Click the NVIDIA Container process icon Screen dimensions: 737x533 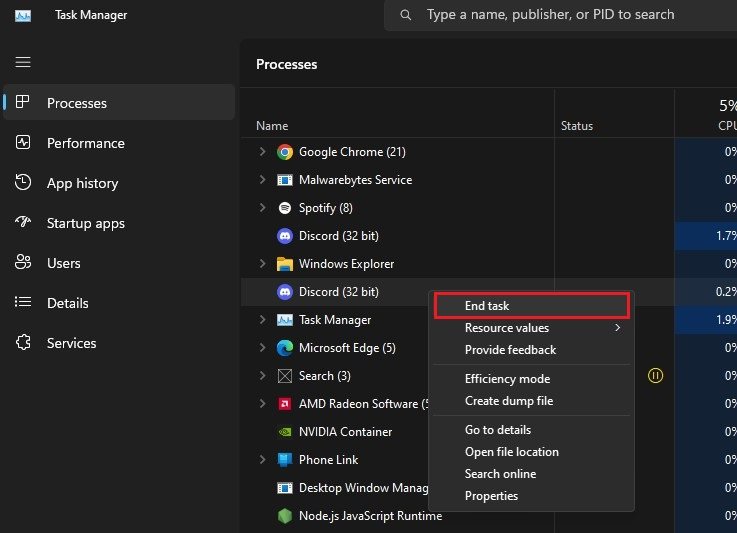pos(285,432)
